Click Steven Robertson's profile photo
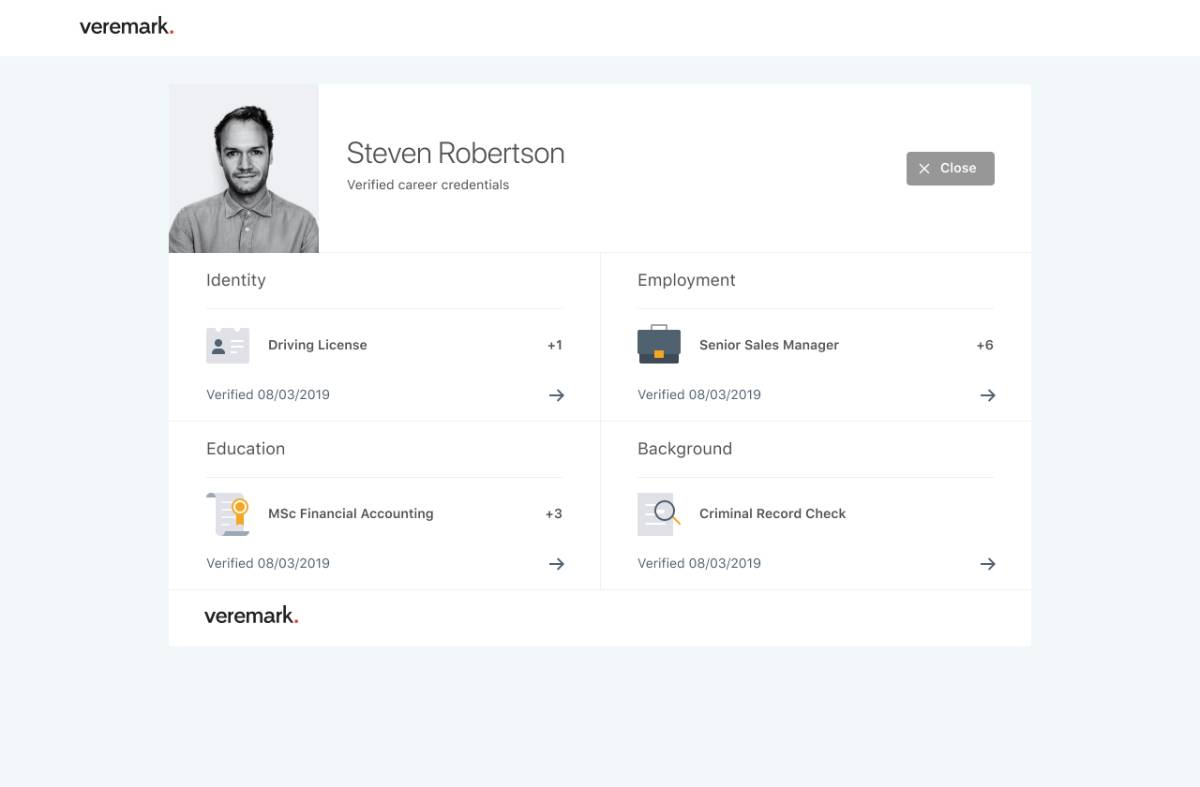Screen dimensions: 1200x787 coord(243,168)
